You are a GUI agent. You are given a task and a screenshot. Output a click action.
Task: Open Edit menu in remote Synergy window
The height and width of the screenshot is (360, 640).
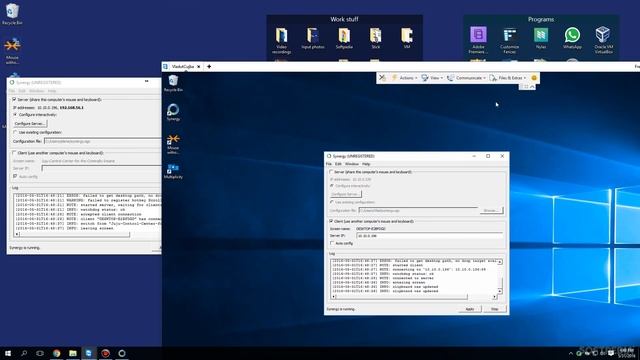[x=338, y=164]
